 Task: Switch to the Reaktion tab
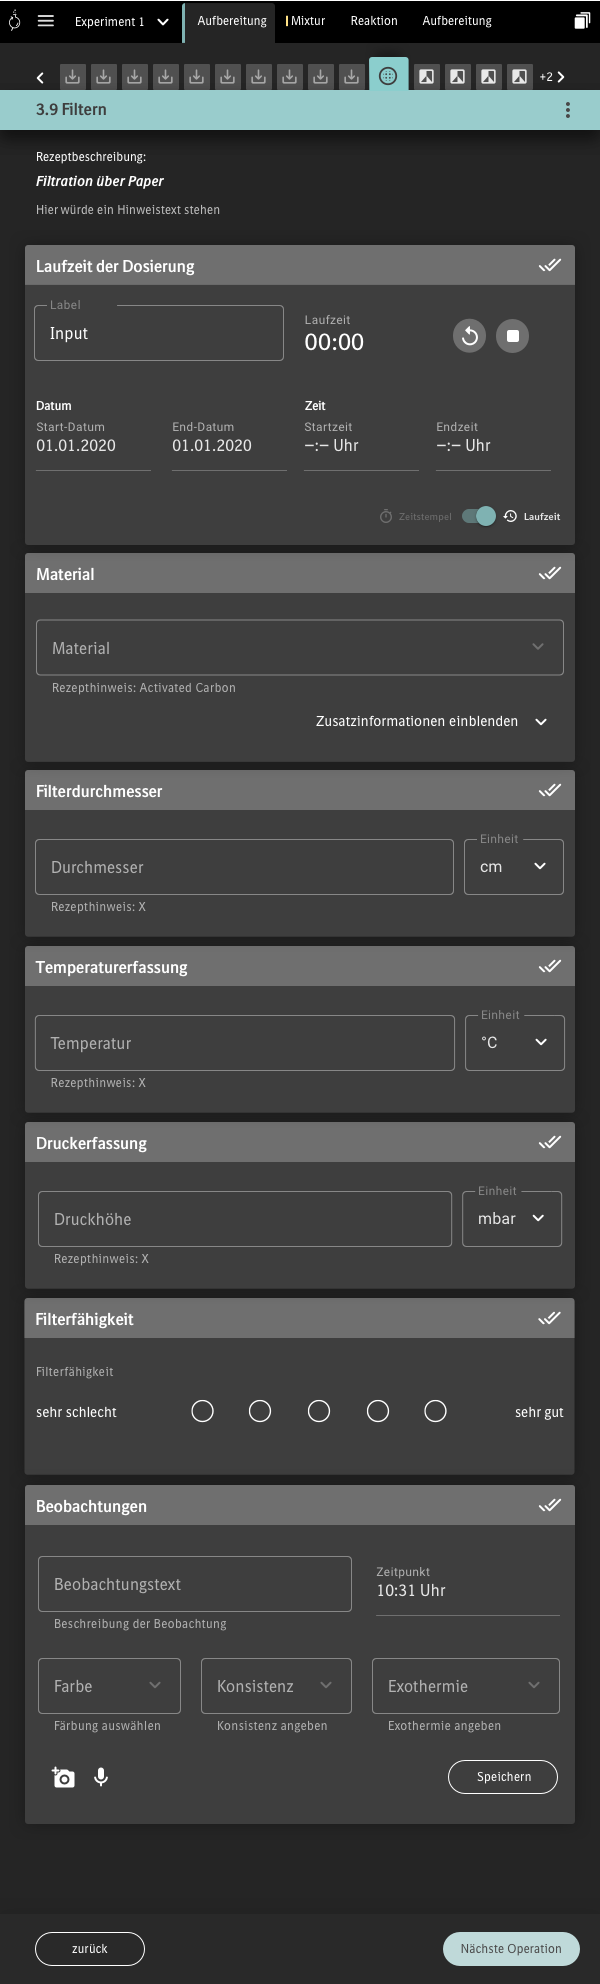pos(374,21)
